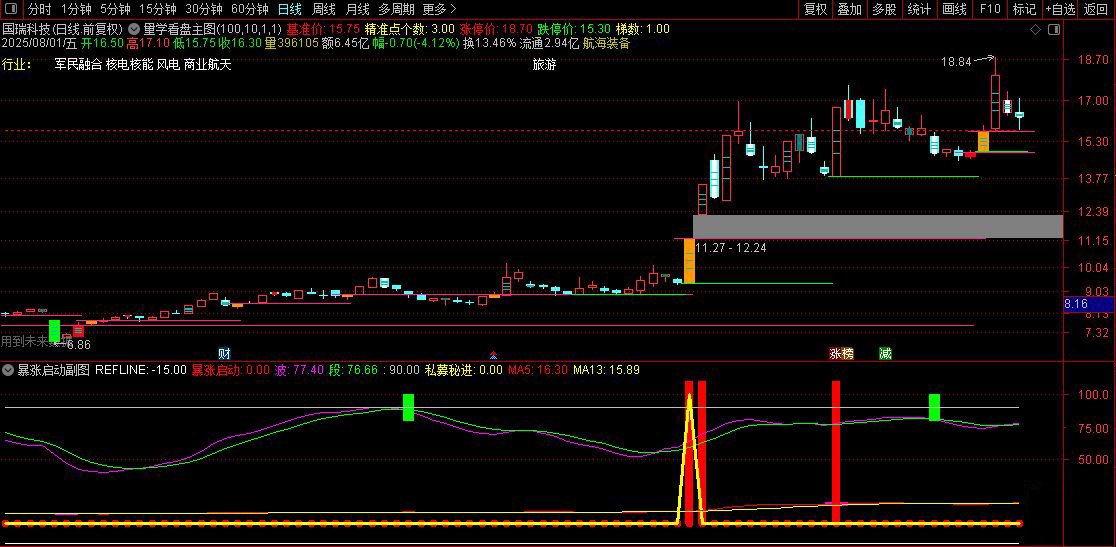Switch to 分时 intraday chart
The width and height of the screenshot is (1116, 547).
coord(40,9)
